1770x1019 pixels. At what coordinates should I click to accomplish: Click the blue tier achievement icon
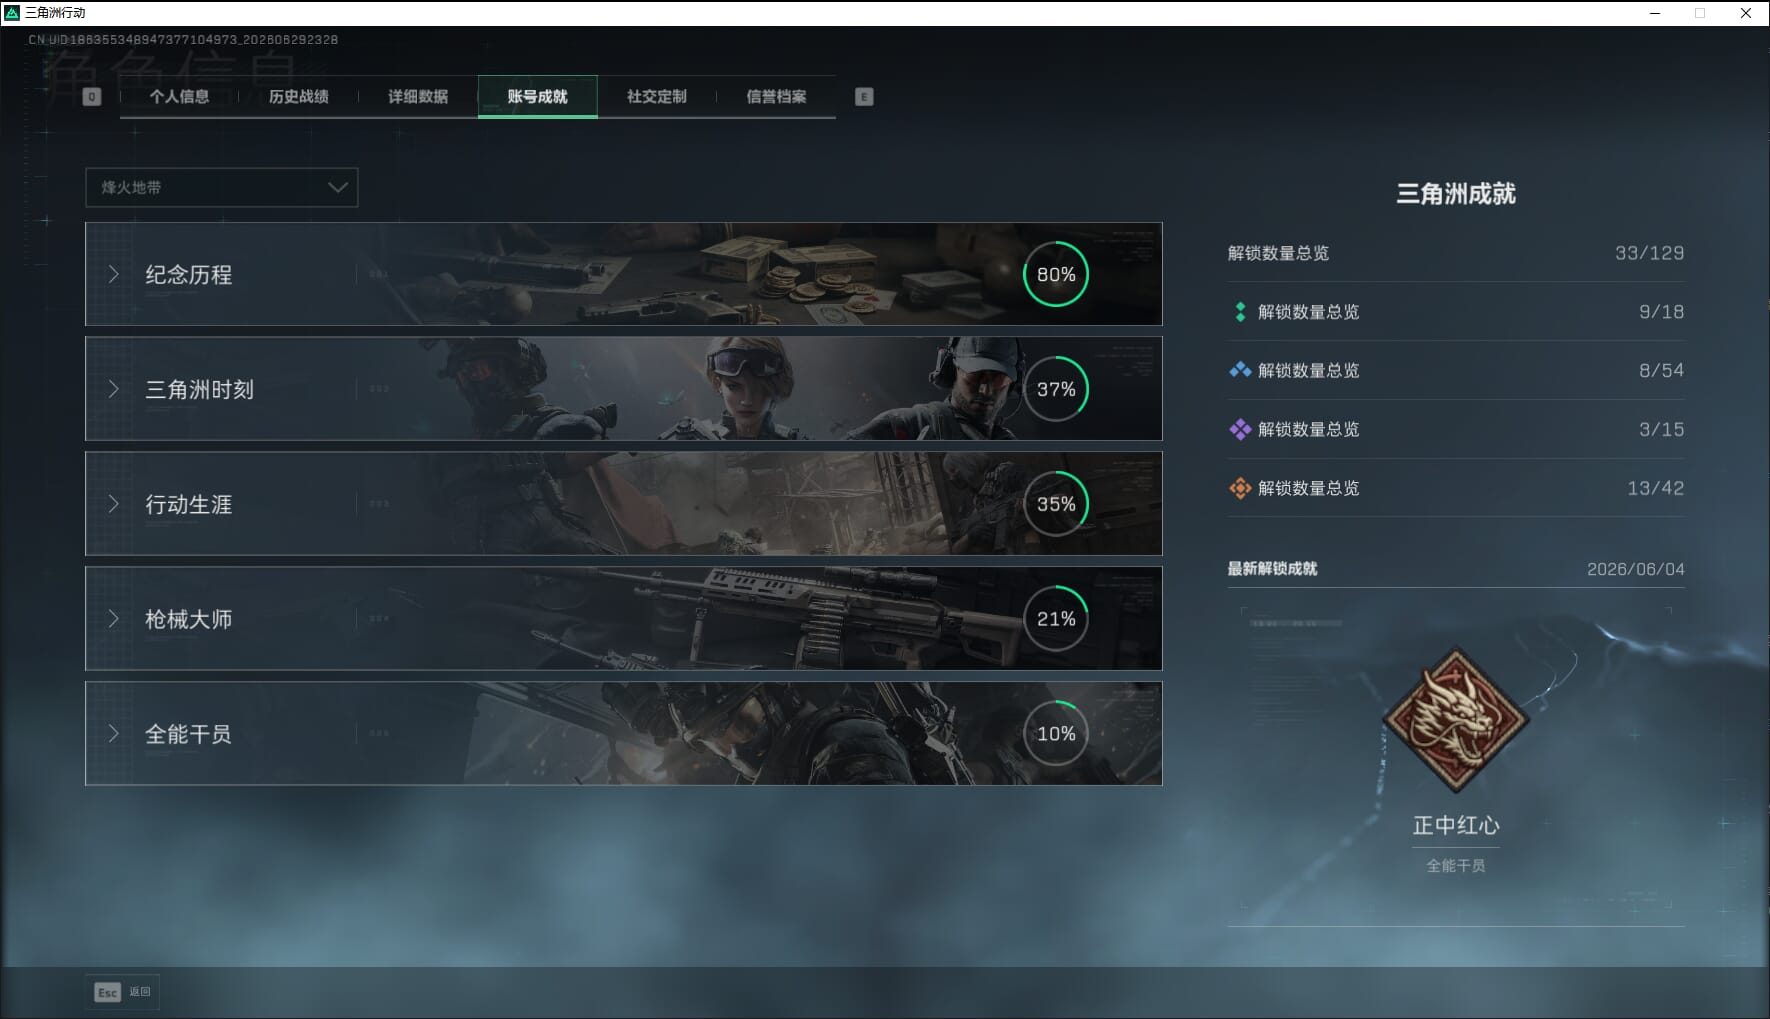(1240, 370)
